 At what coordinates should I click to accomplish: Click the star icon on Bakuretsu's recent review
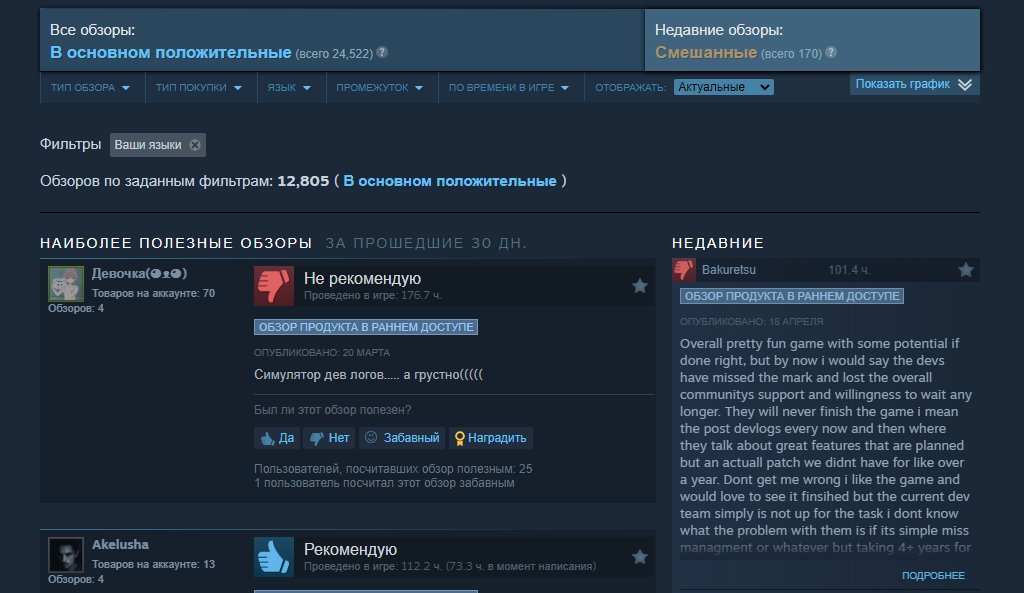(x=966, y=270)
